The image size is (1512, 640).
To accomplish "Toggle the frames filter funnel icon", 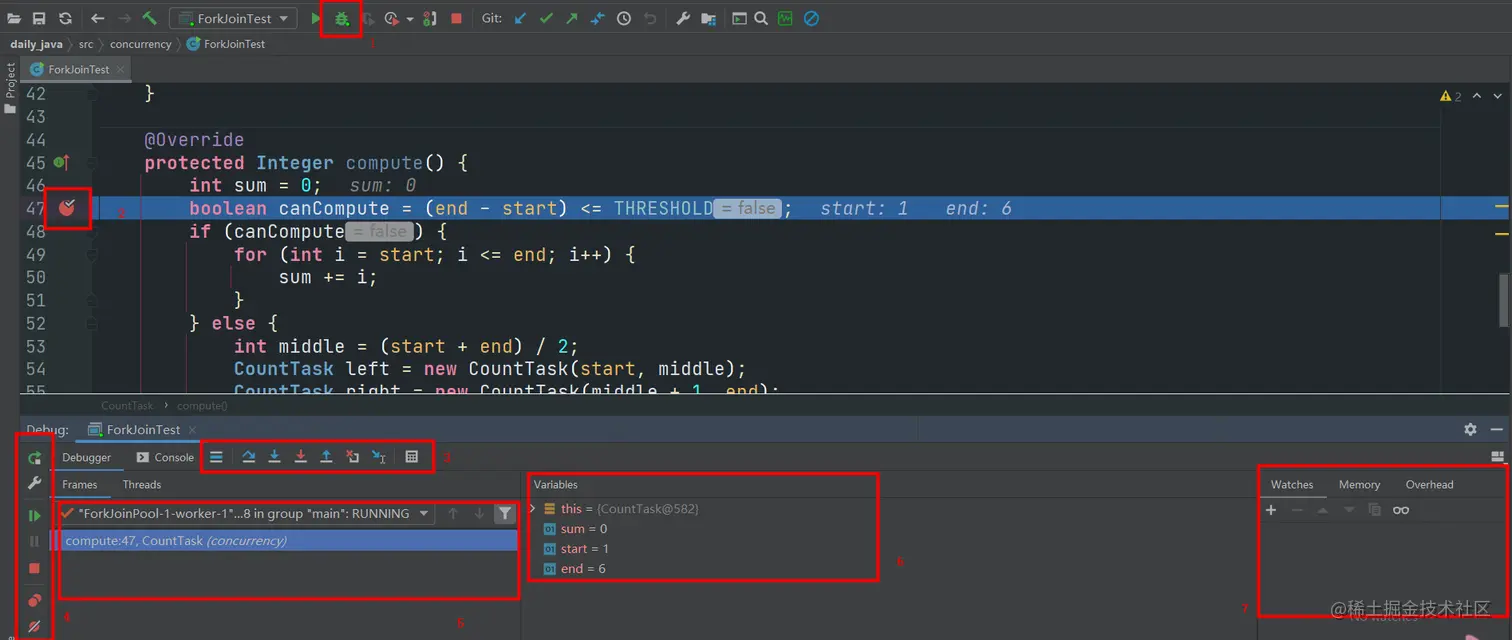I will click(505, 514).
